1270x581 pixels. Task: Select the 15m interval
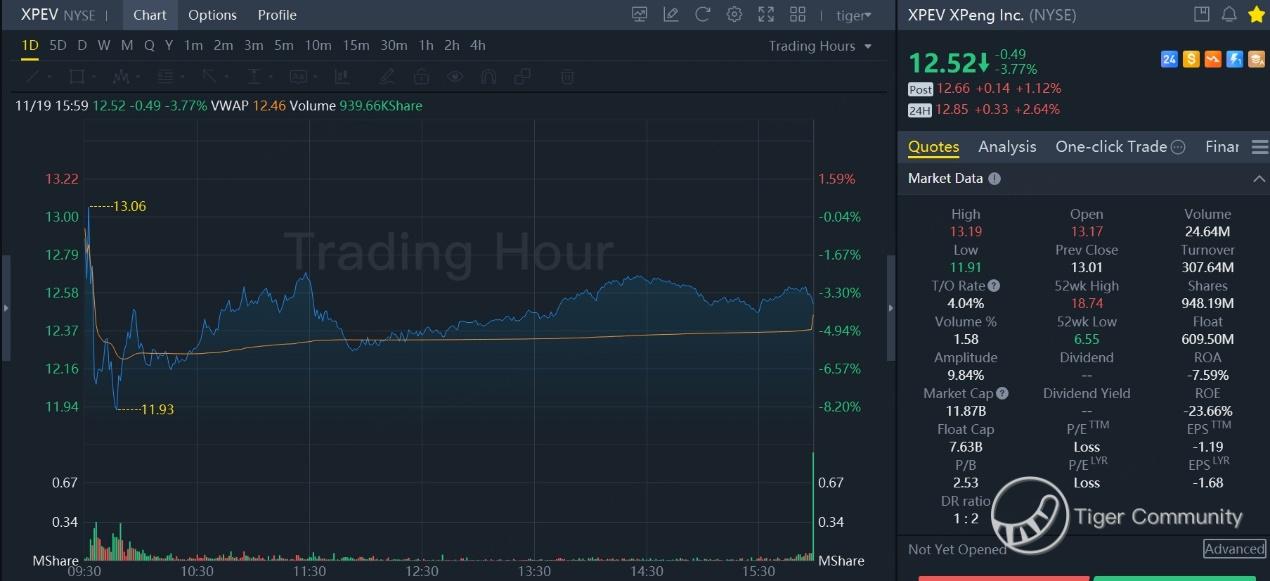tap(356, 46)
